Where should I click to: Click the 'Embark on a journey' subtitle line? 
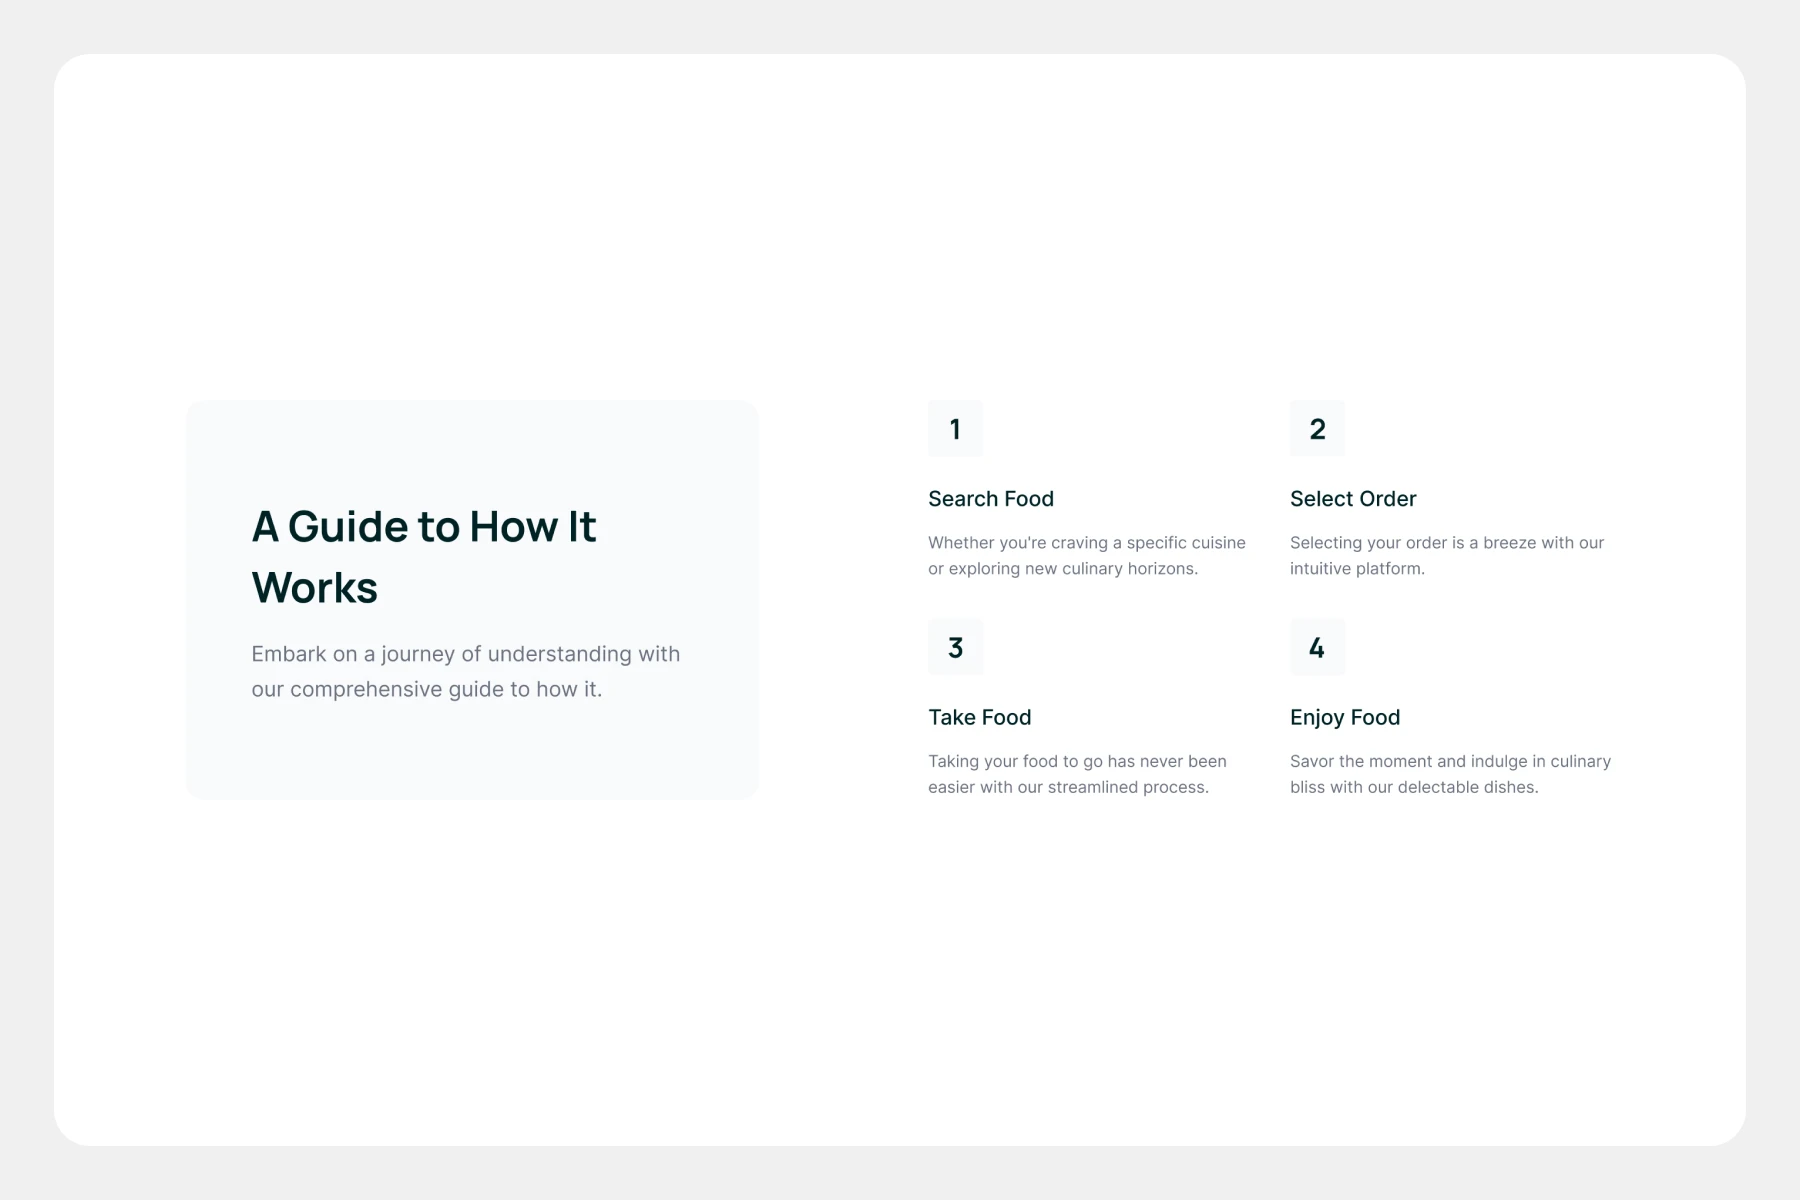(465, 654)
